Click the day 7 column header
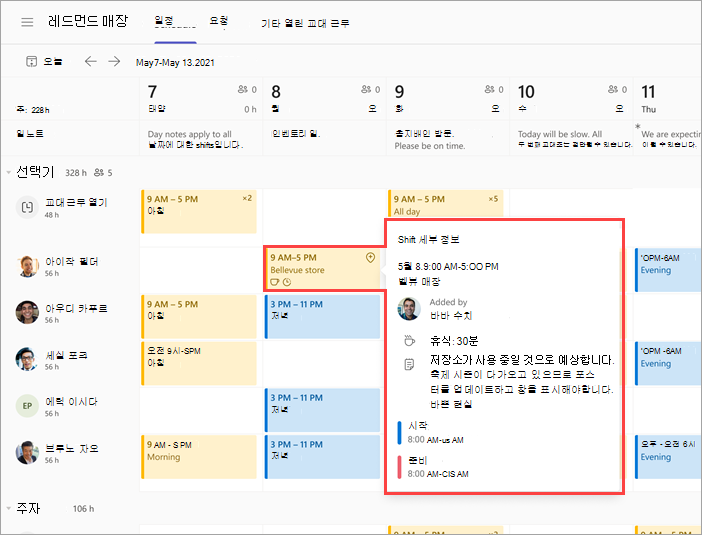 [x=201, y=98]
